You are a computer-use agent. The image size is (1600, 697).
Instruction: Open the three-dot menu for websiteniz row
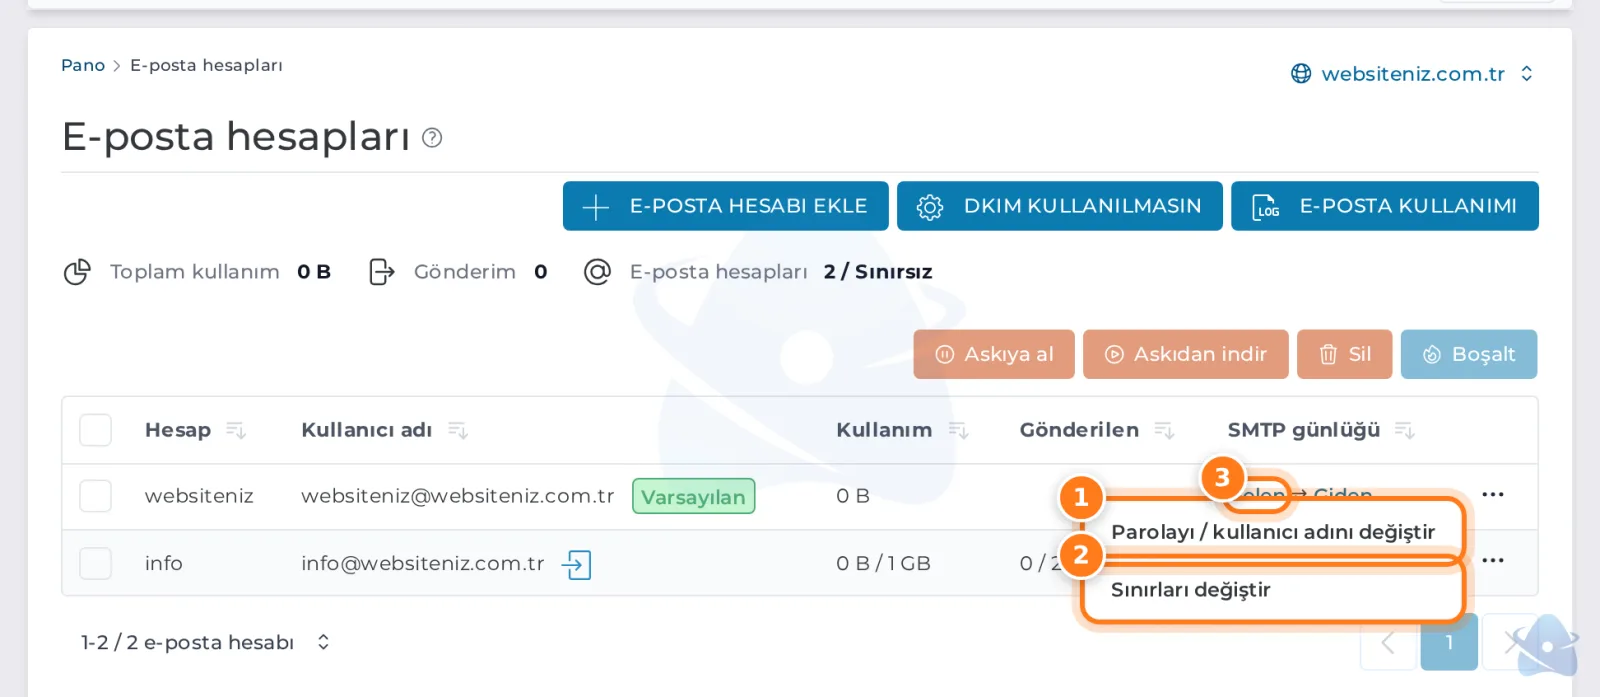tap(1493, 495)
